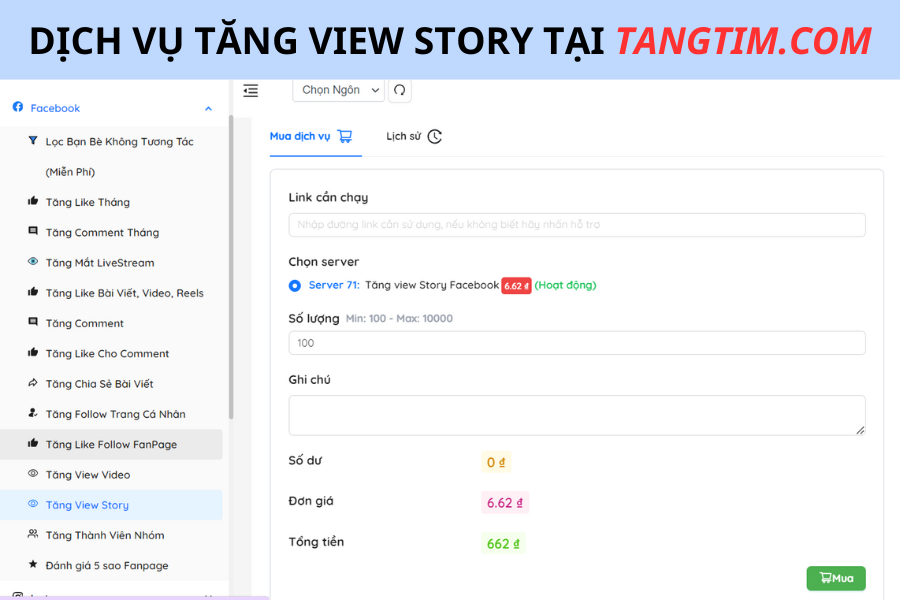
Task: Open Tăng Like Follow FanPage
Action: point(111,444)
